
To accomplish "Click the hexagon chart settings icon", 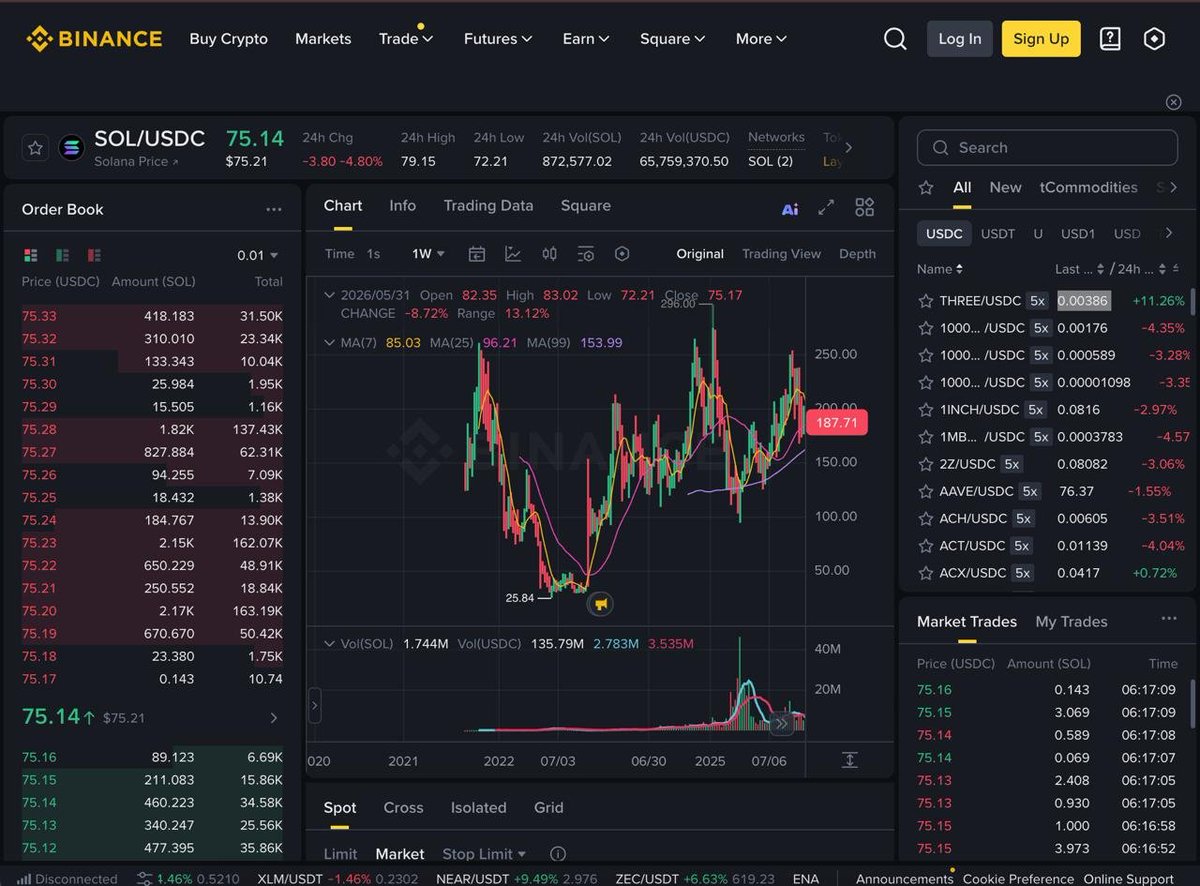I will coord(622,254).
